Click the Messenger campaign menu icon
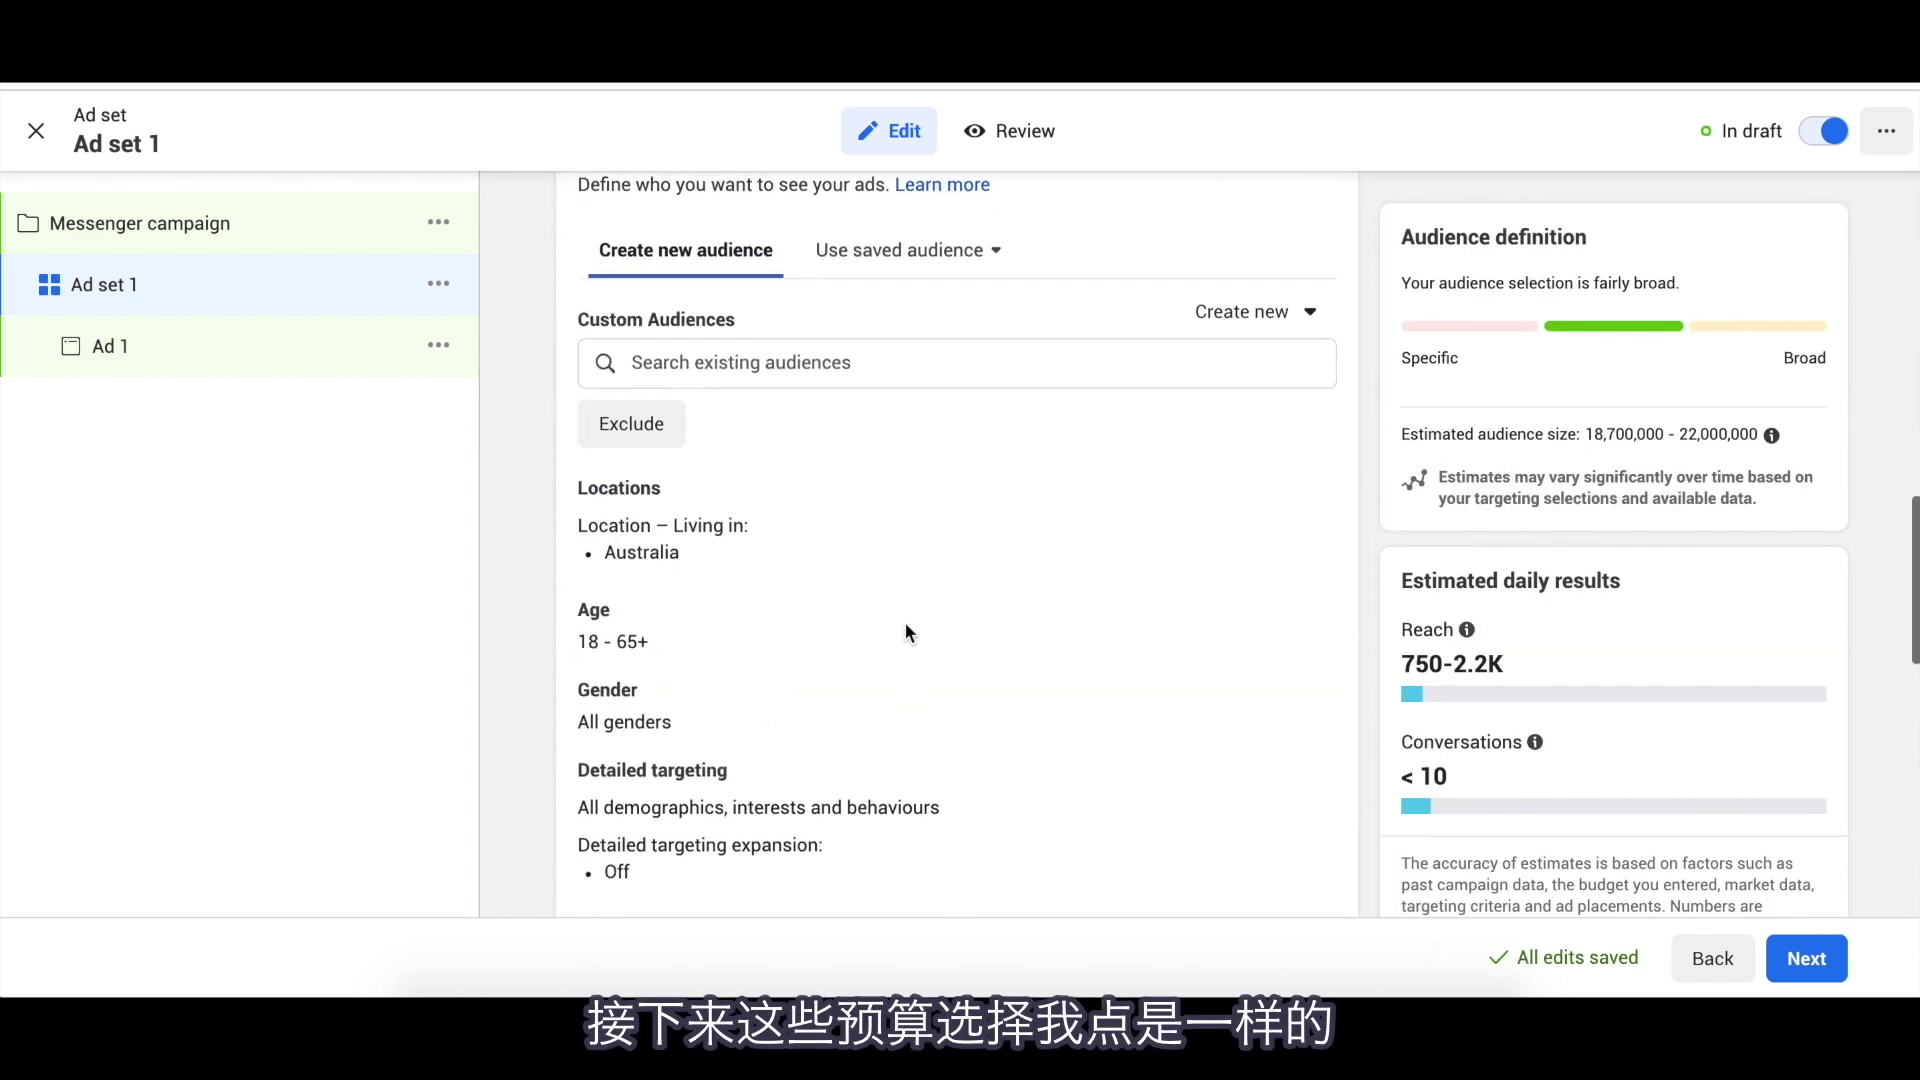 click(x=438, y=223)
